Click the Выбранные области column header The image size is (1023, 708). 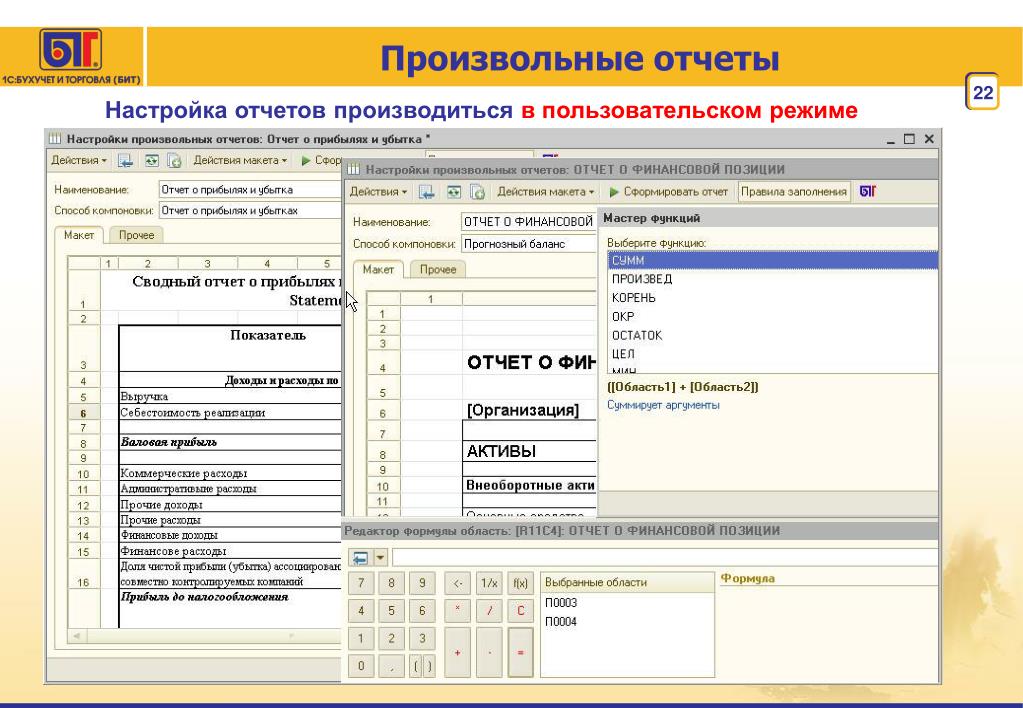[628, 583]
